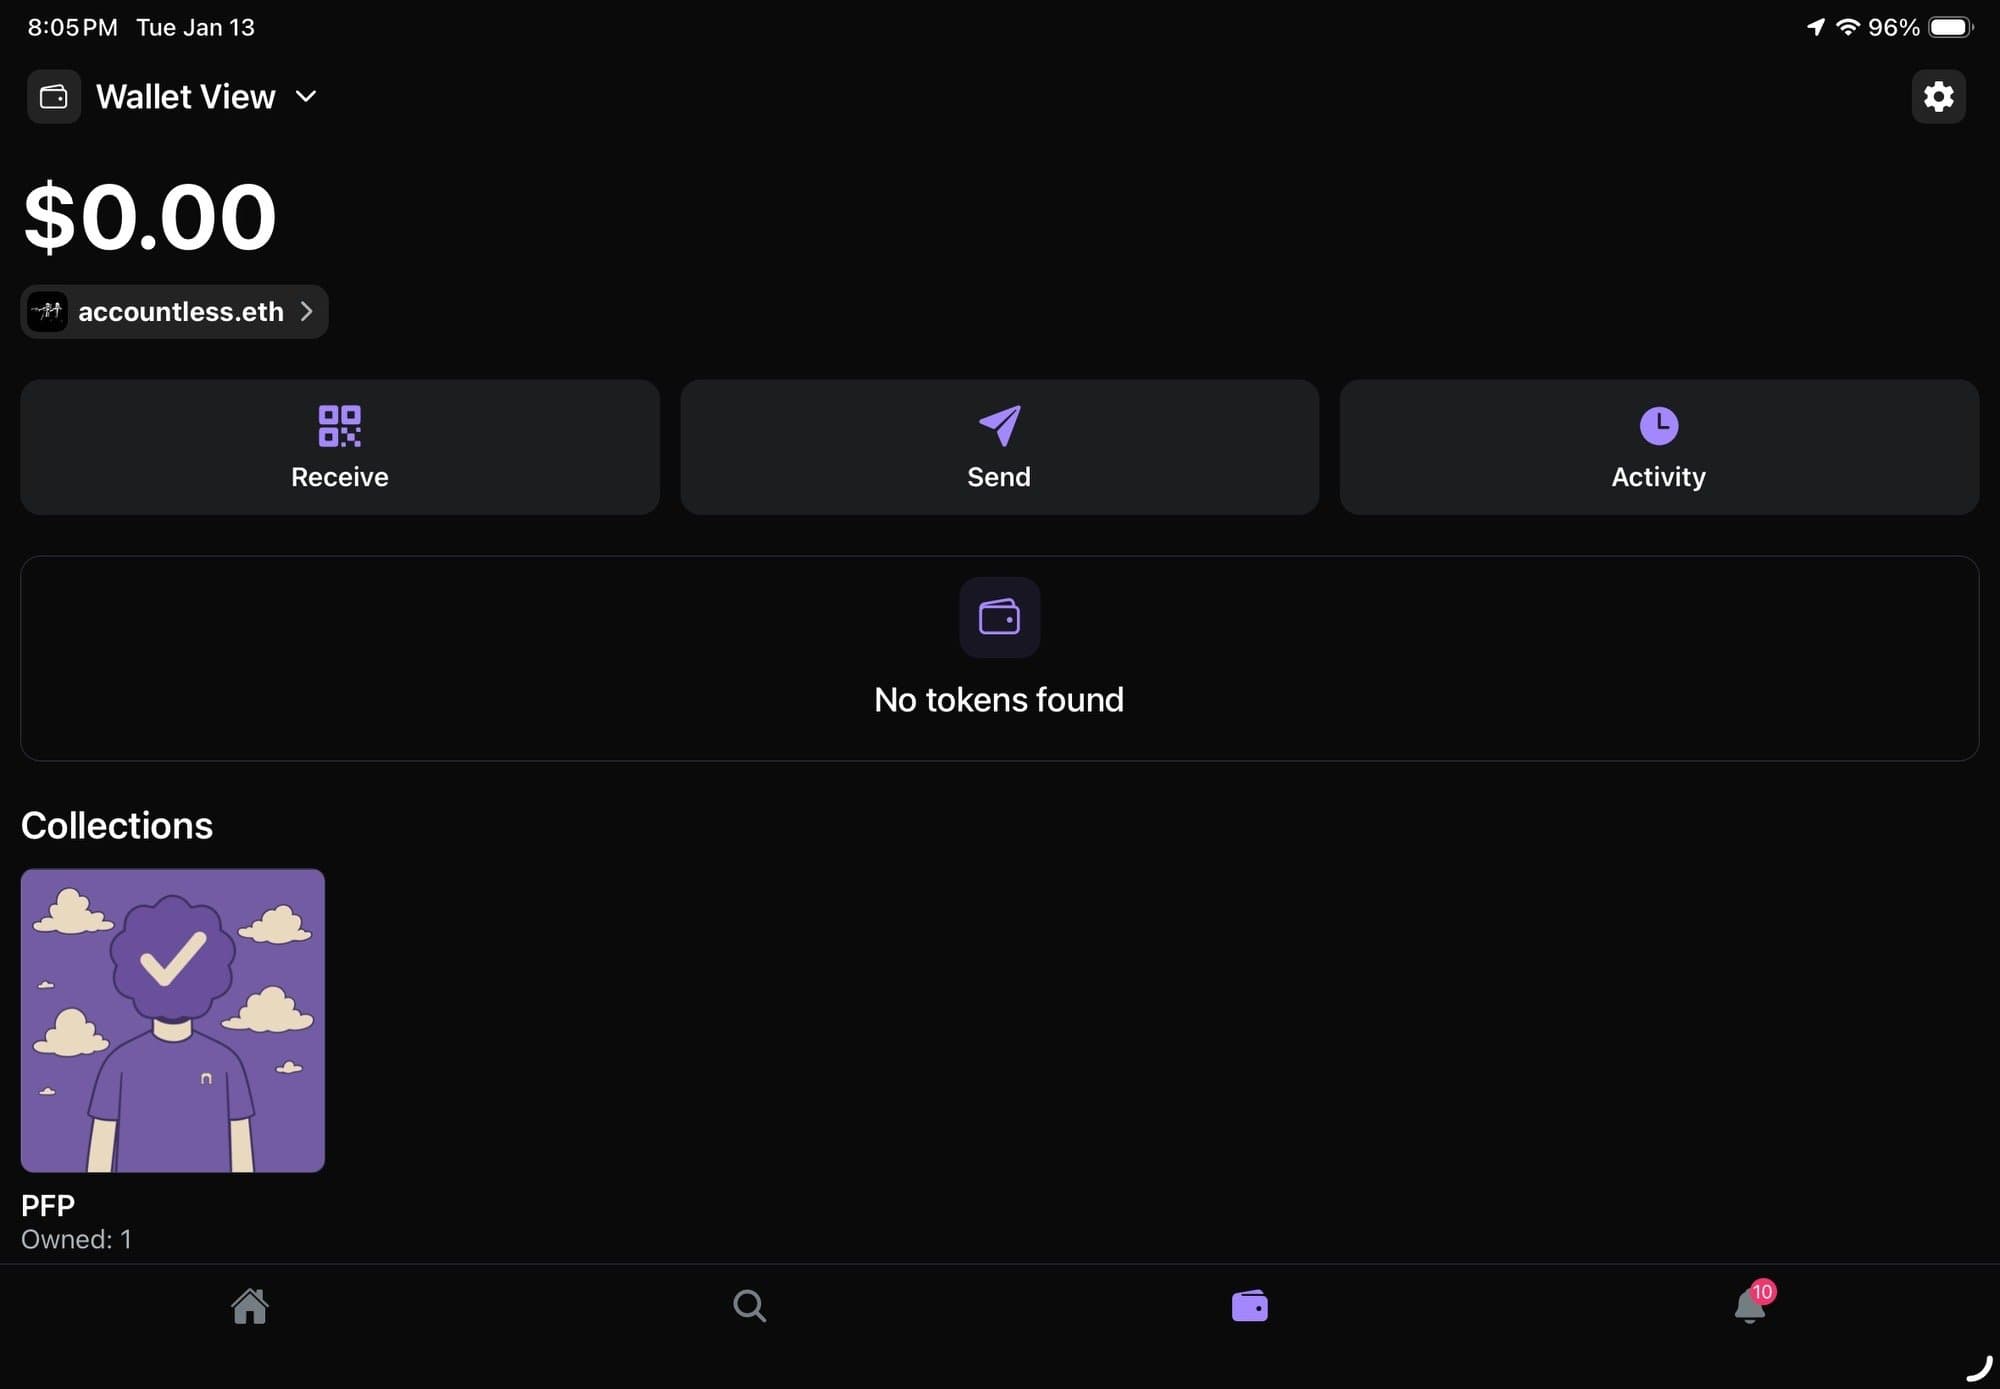This screenshot has height=1389, width=2000.
Task: Open the Search tab
Action: (749, 1306)
